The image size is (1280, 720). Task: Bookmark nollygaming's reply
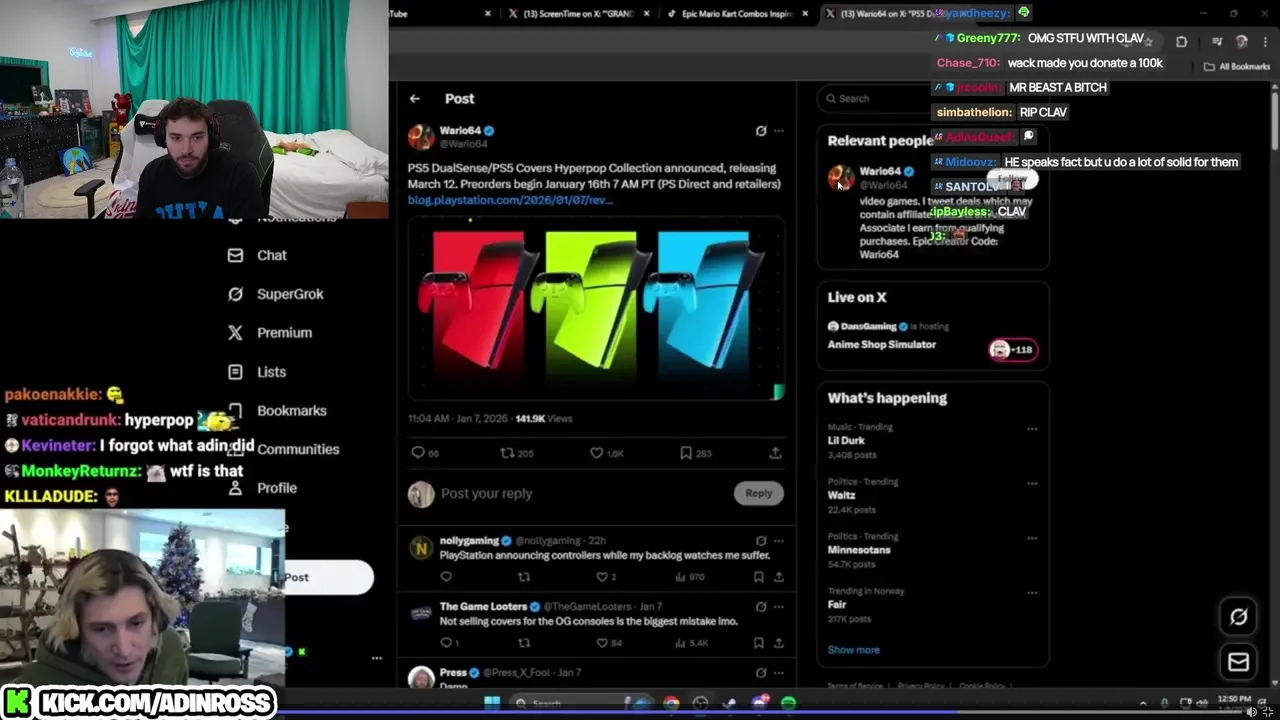point(759,577)
